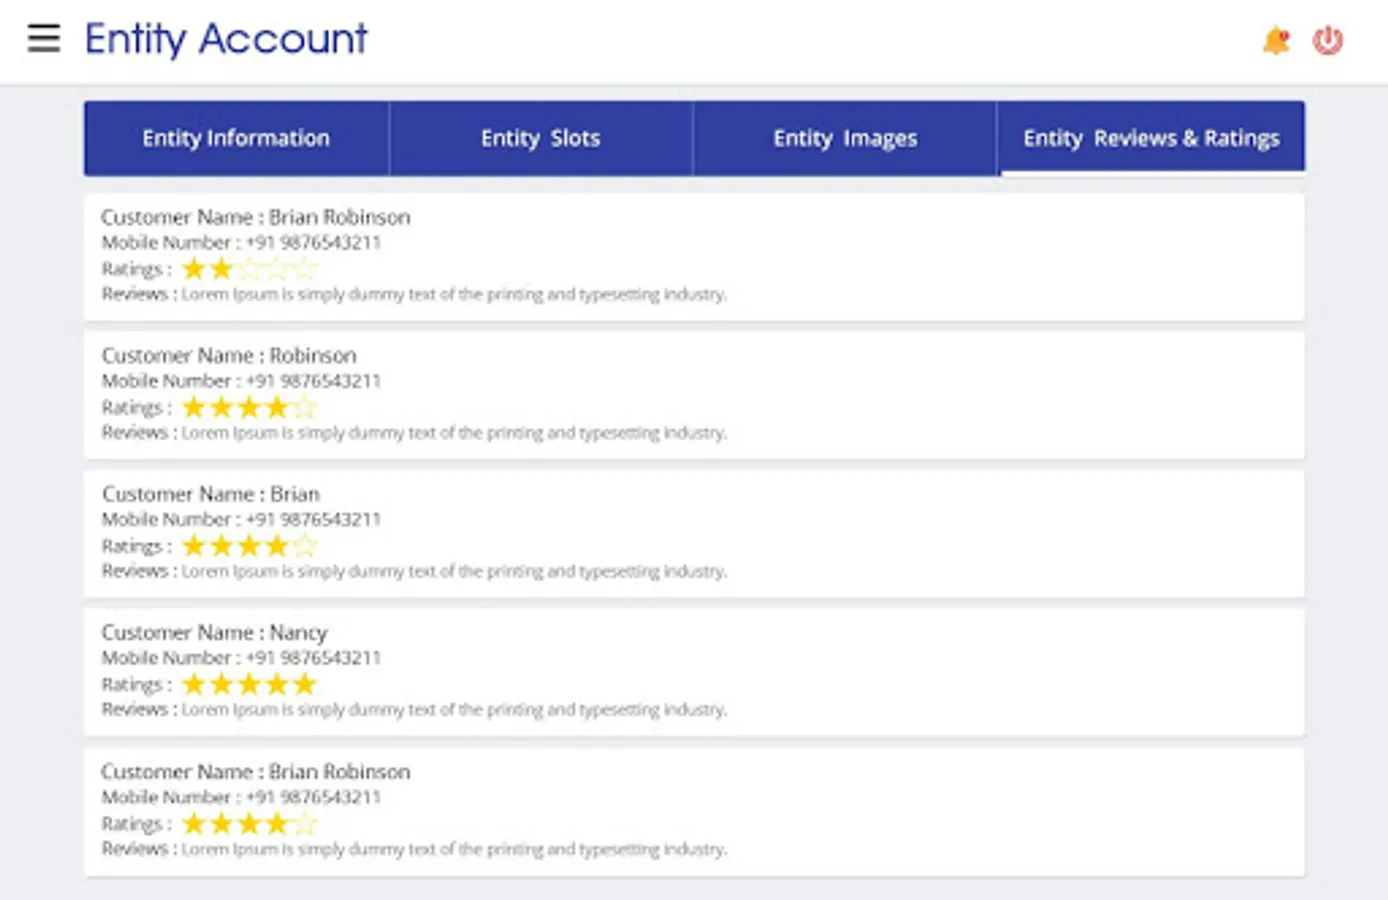Click Nancy's five-star rating
Image resolution: width=1388 pixels, height=900 pixels.
[x=249, y=684]
